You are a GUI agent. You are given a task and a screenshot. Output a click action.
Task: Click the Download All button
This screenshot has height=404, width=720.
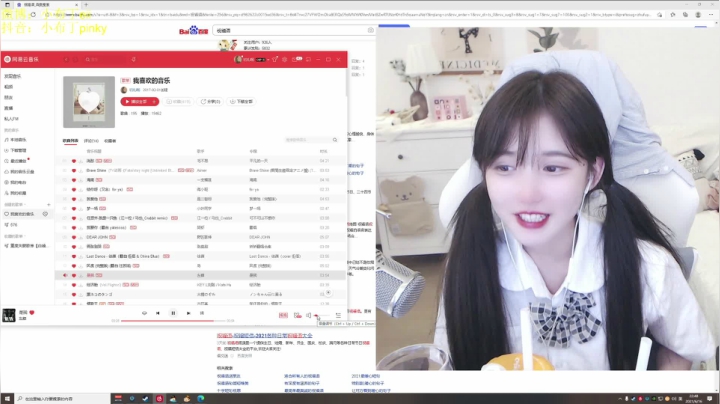click(x=242, y=101)
